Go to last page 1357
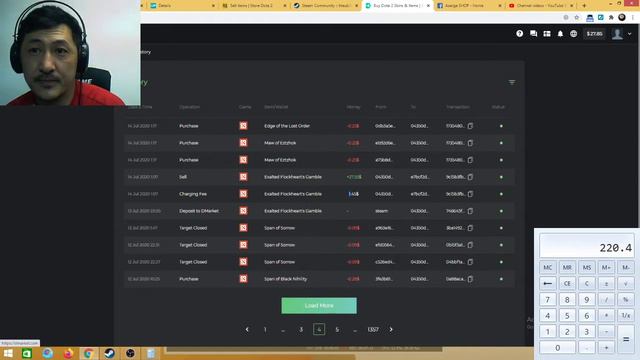This screenshot has width=640, height=360. (373, 329)
